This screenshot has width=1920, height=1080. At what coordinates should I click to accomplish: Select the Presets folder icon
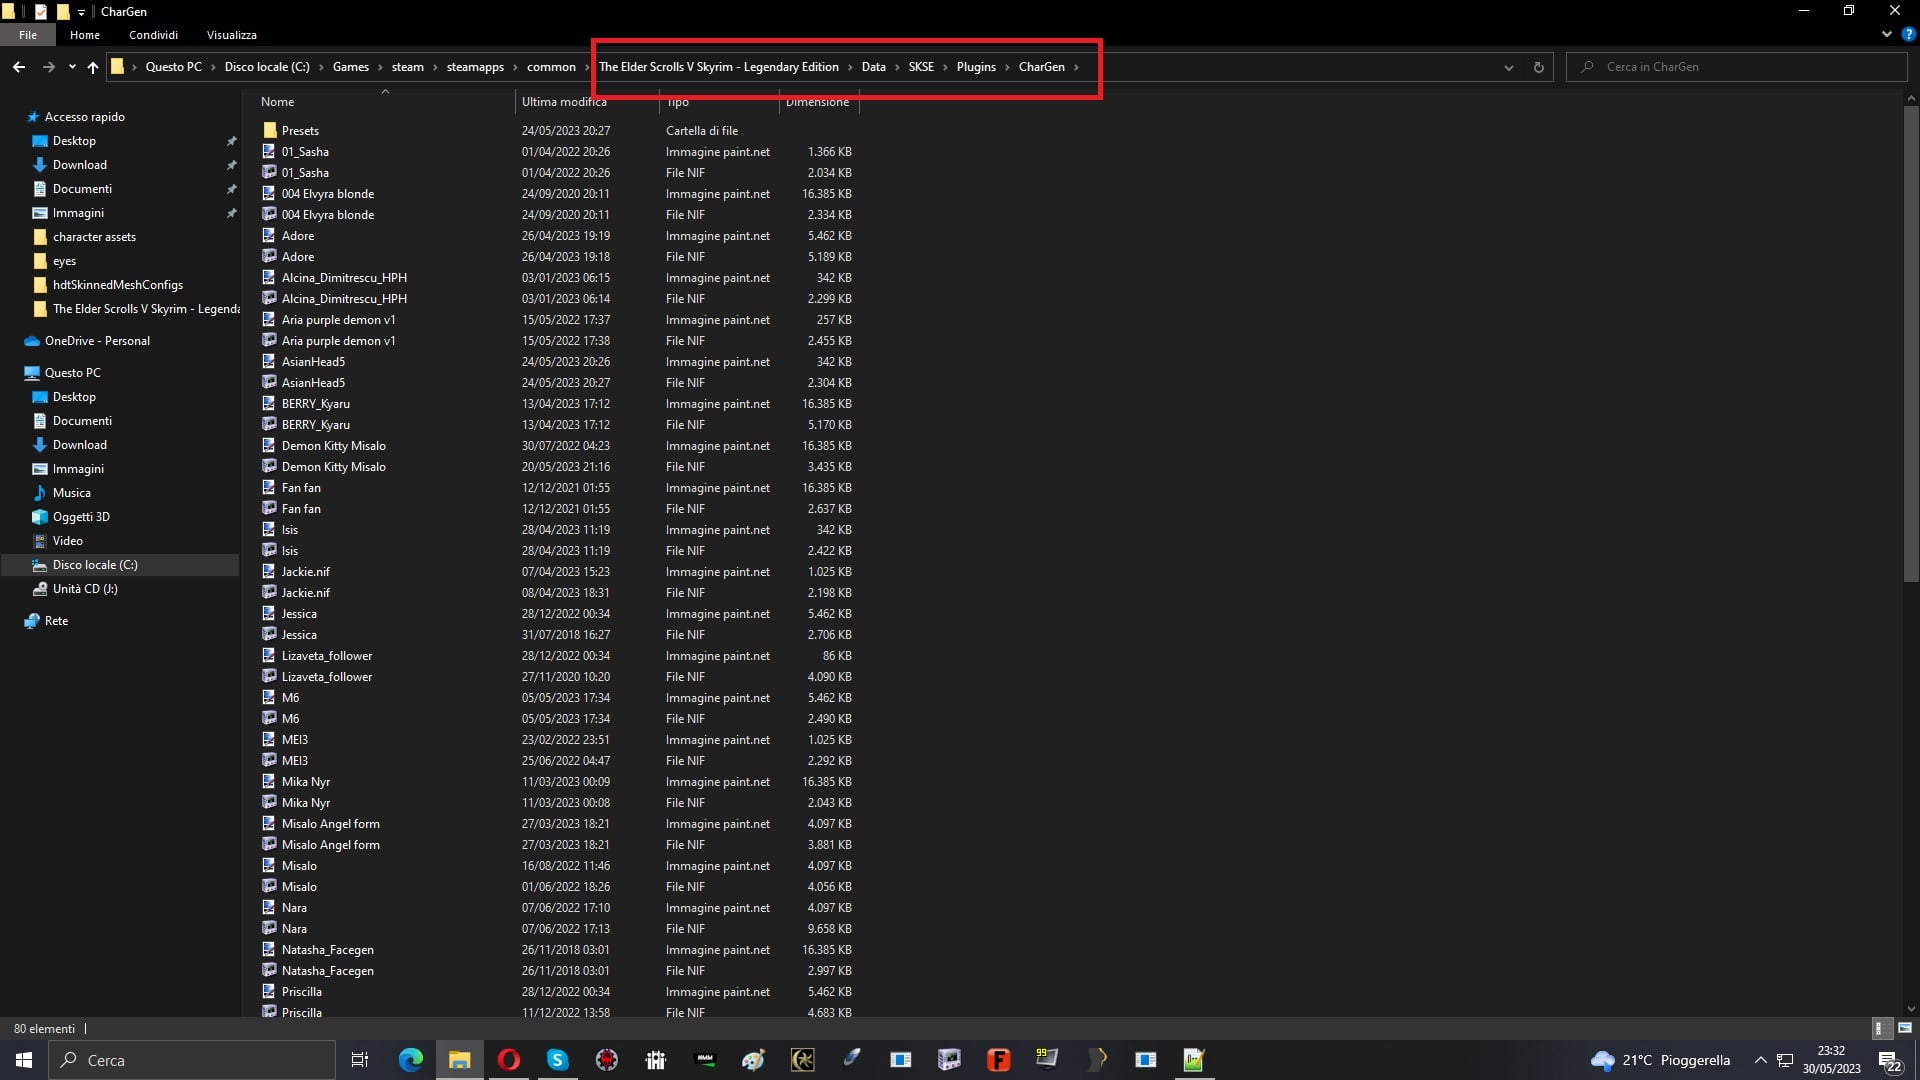pyautogui.click(x=269, y=130)
